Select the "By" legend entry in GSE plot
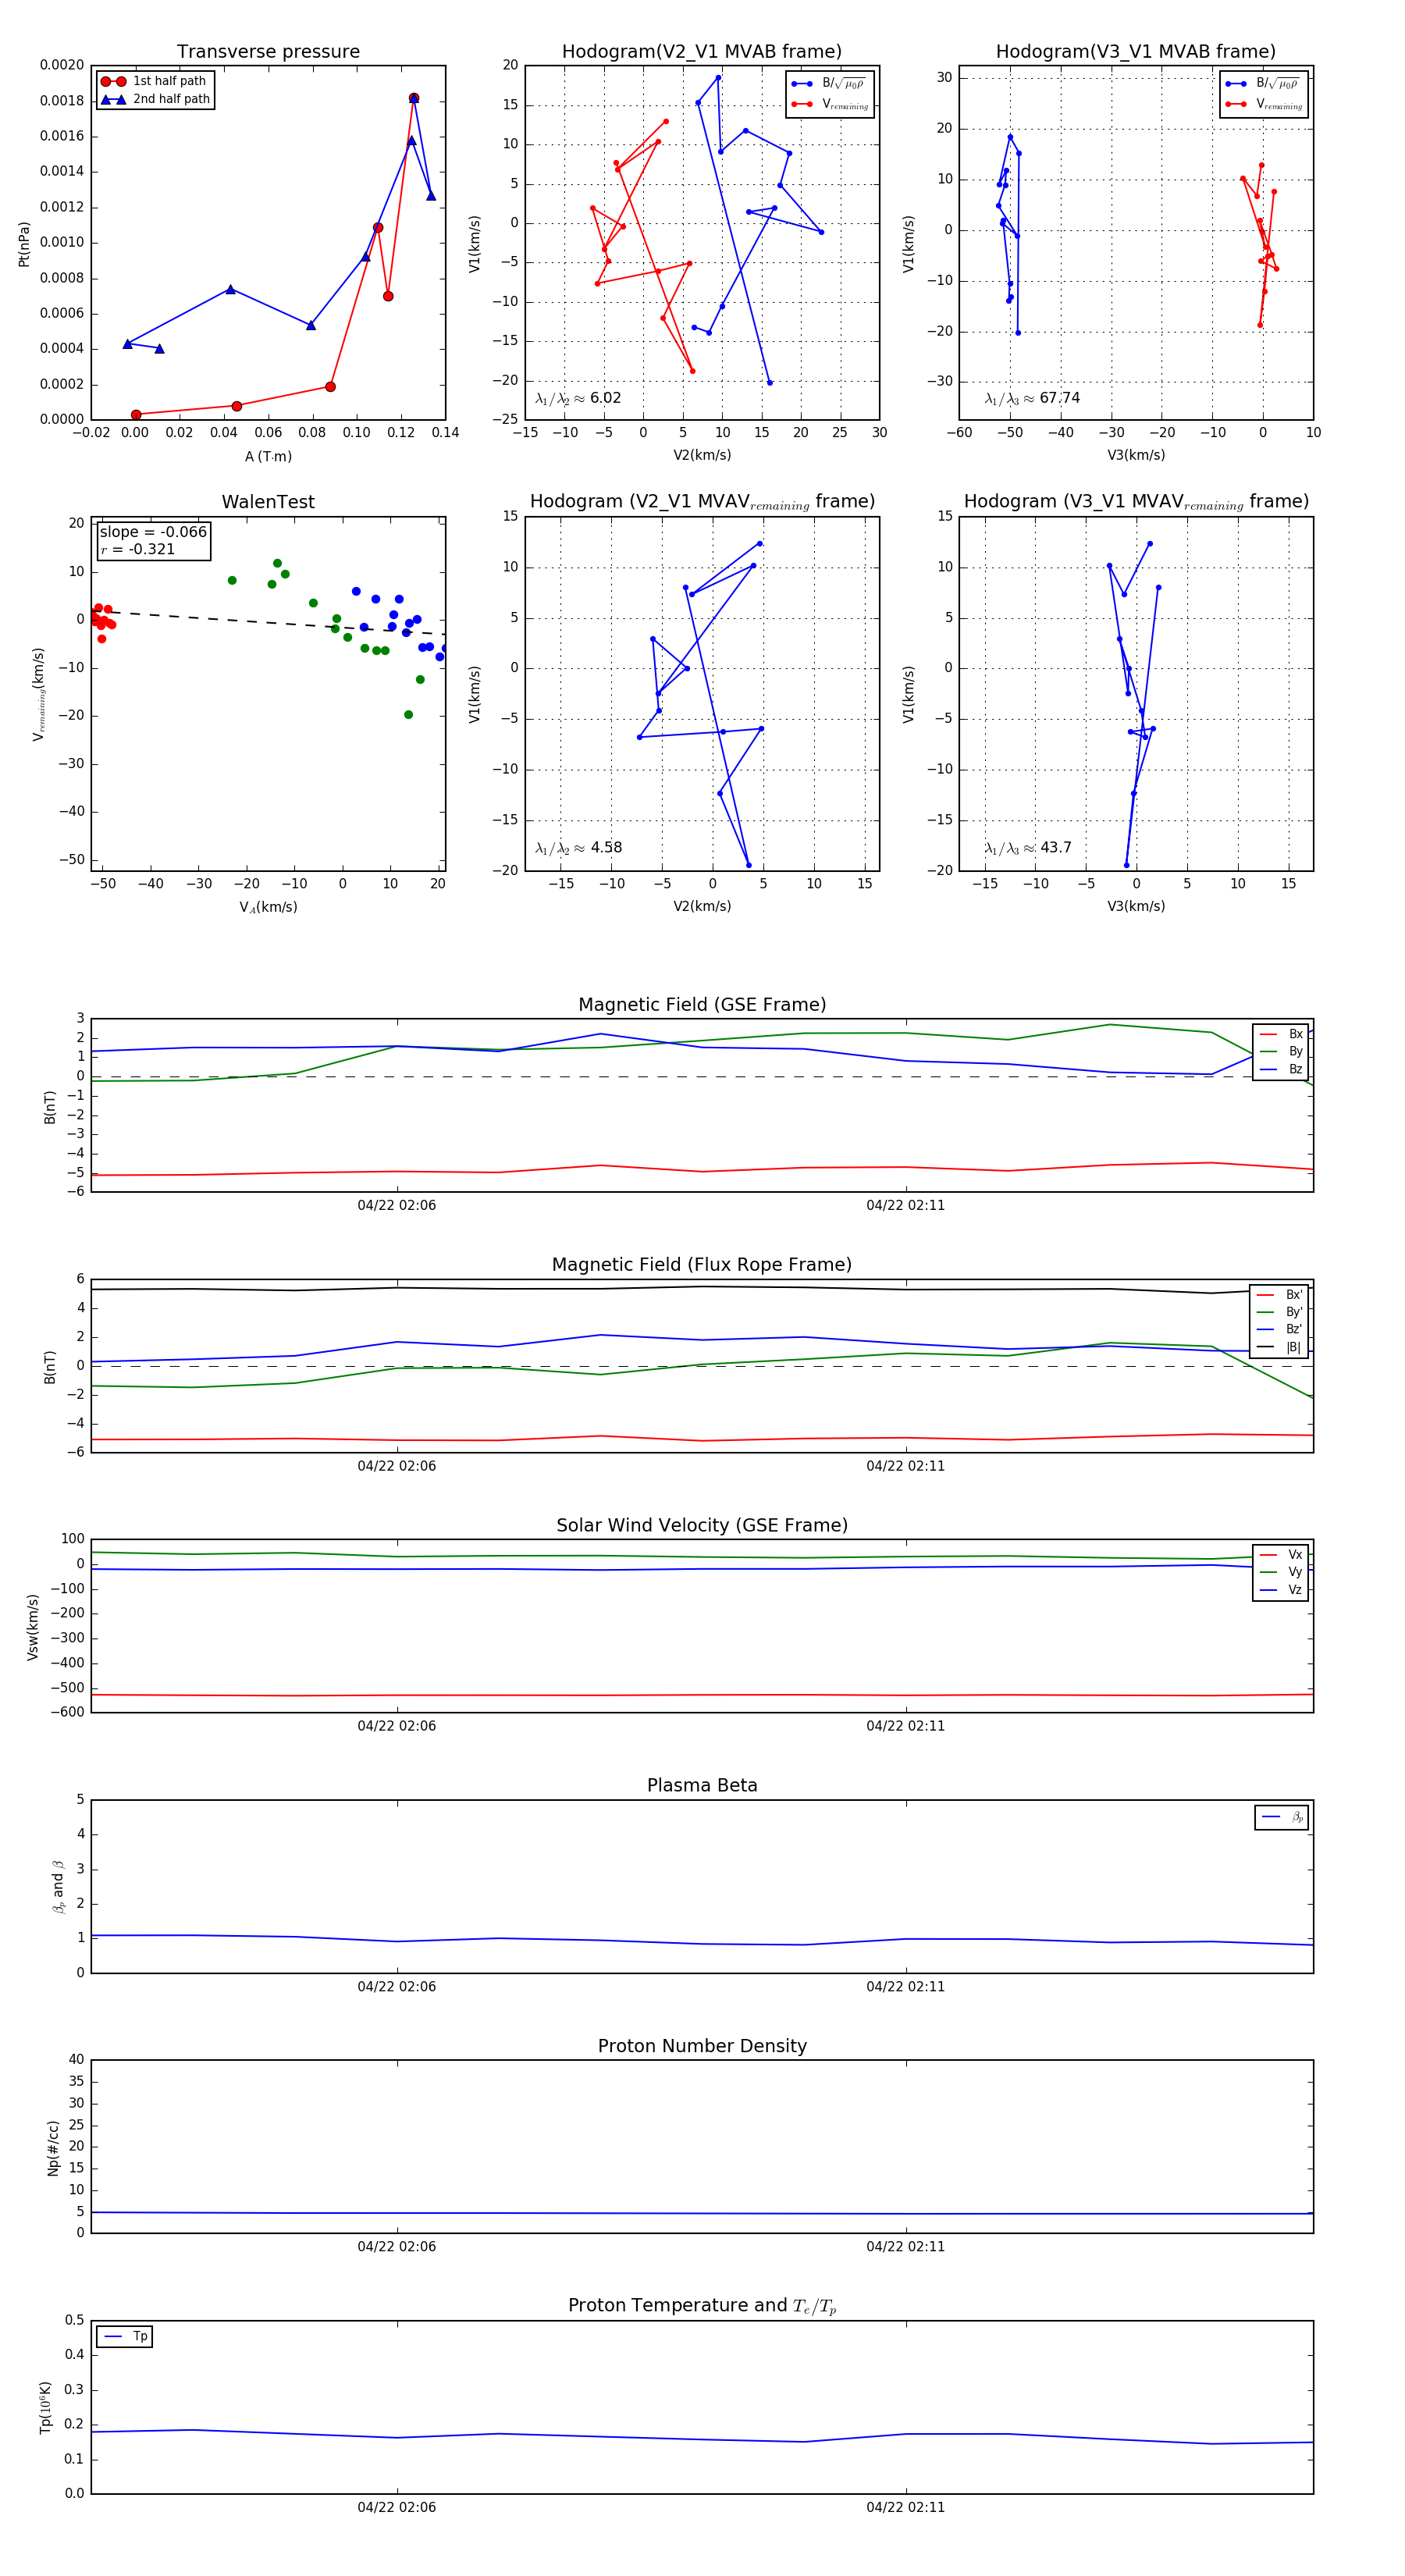The image size is (1405, 2576). [x=1281, y=1052]
